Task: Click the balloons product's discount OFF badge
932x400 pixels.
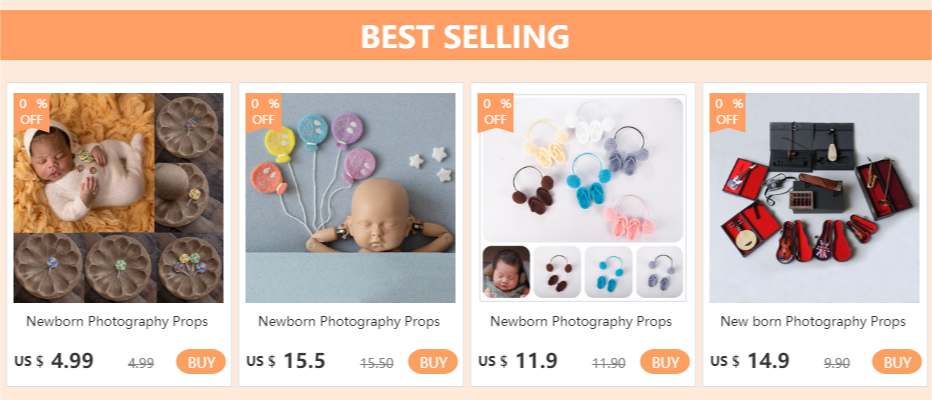Action: 264,111
